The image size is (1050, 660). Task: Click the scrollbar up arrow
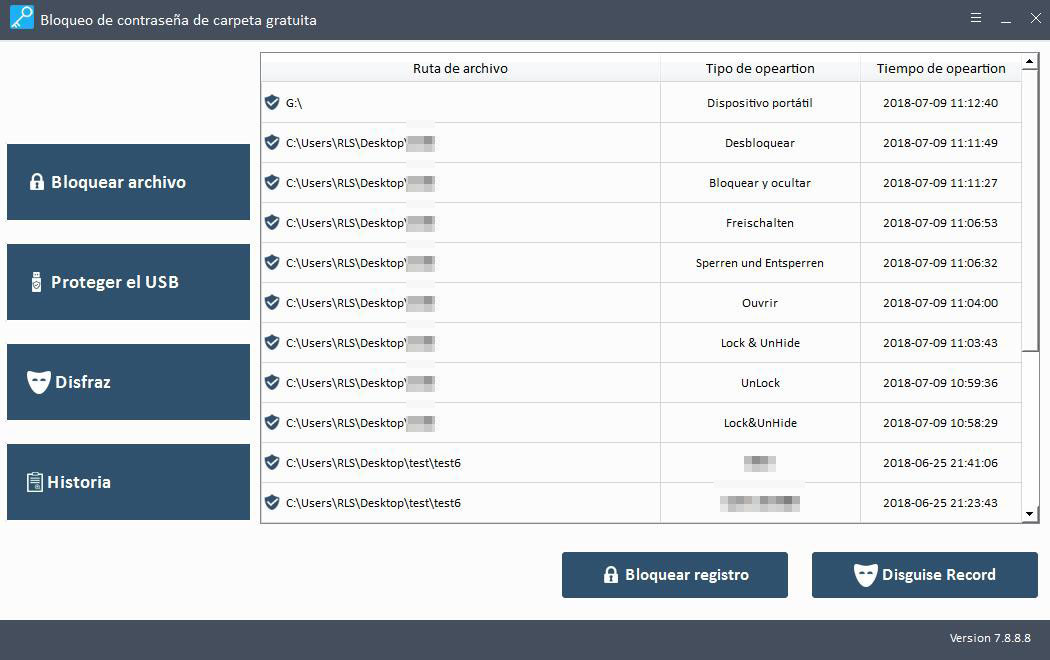point(1030,62)
